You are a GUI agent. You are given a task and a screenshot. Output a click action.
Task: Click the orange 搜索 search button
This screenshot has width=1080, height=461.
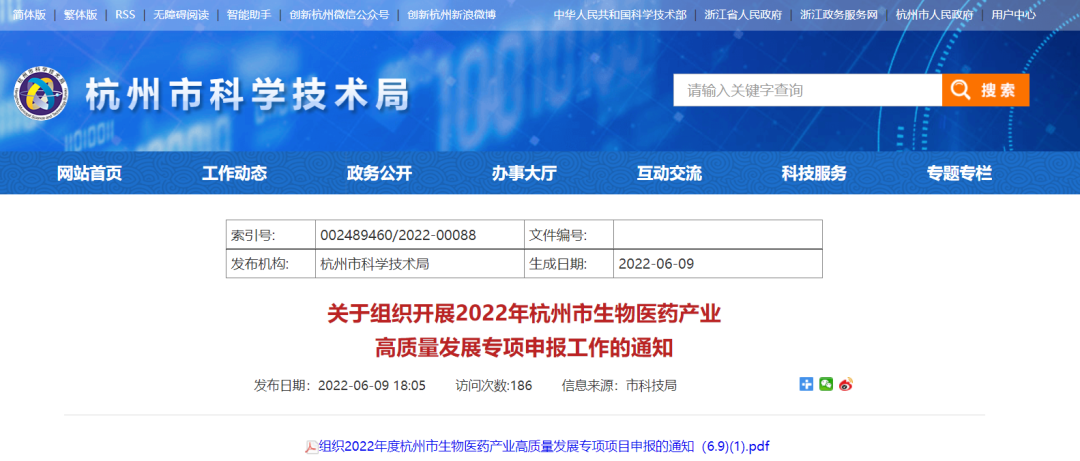tap(986, 90)
